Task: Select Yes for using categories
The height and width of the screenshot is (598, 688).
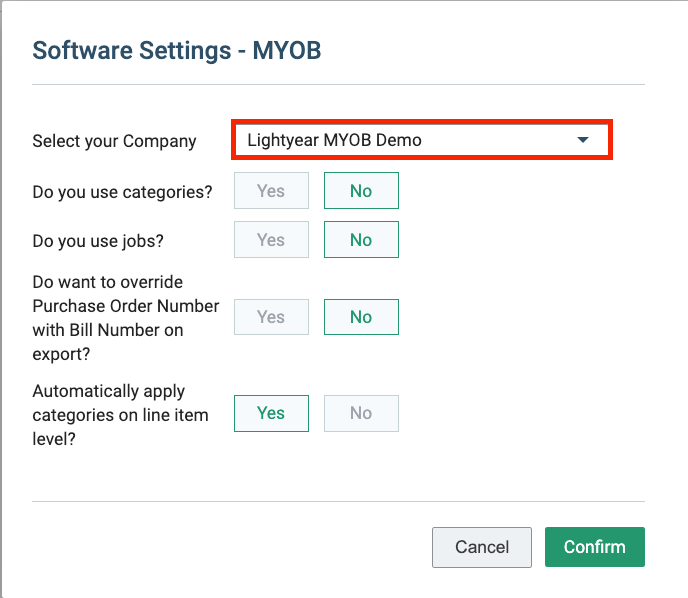Action: 271,190
